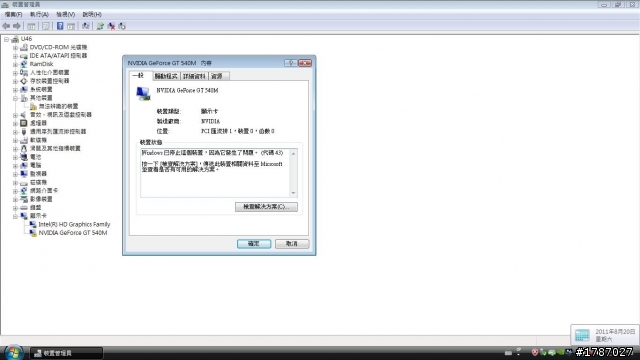Select NVIDIA GeForce GT 540M in the tree
This screenshot has width=640, height=360.
point(73,233)
